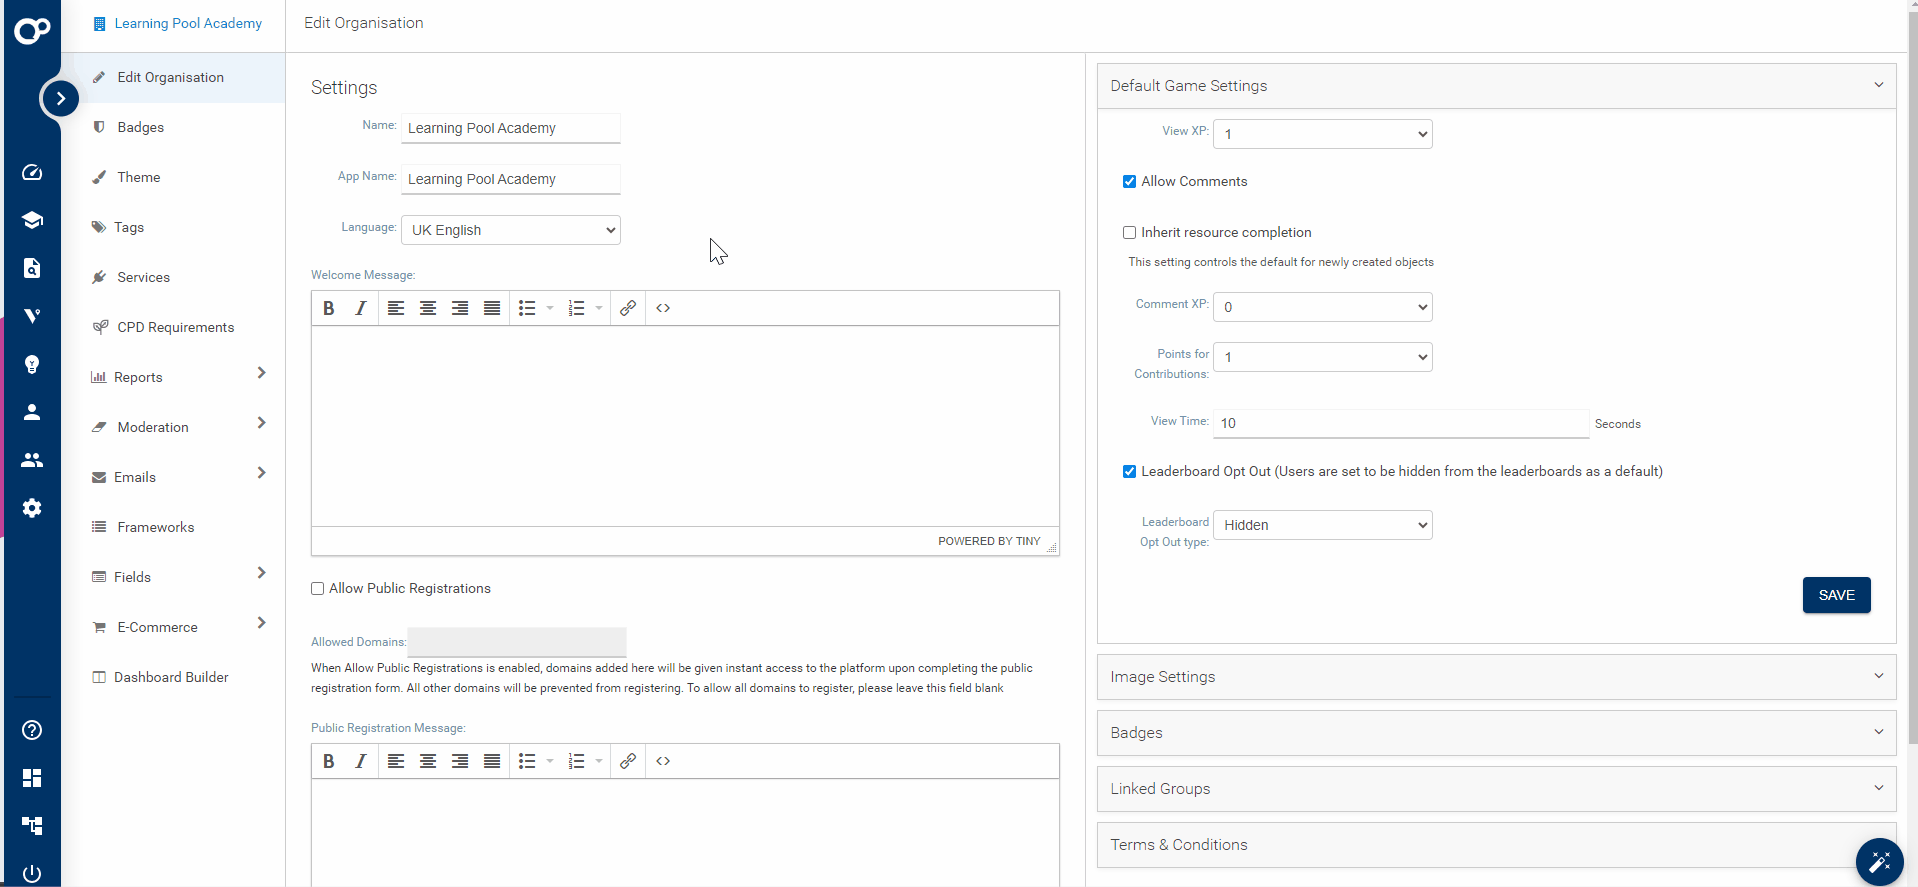Click the Learning Pool Academy header link
This screenshot has height=887, width=1918.
(188, 23)
